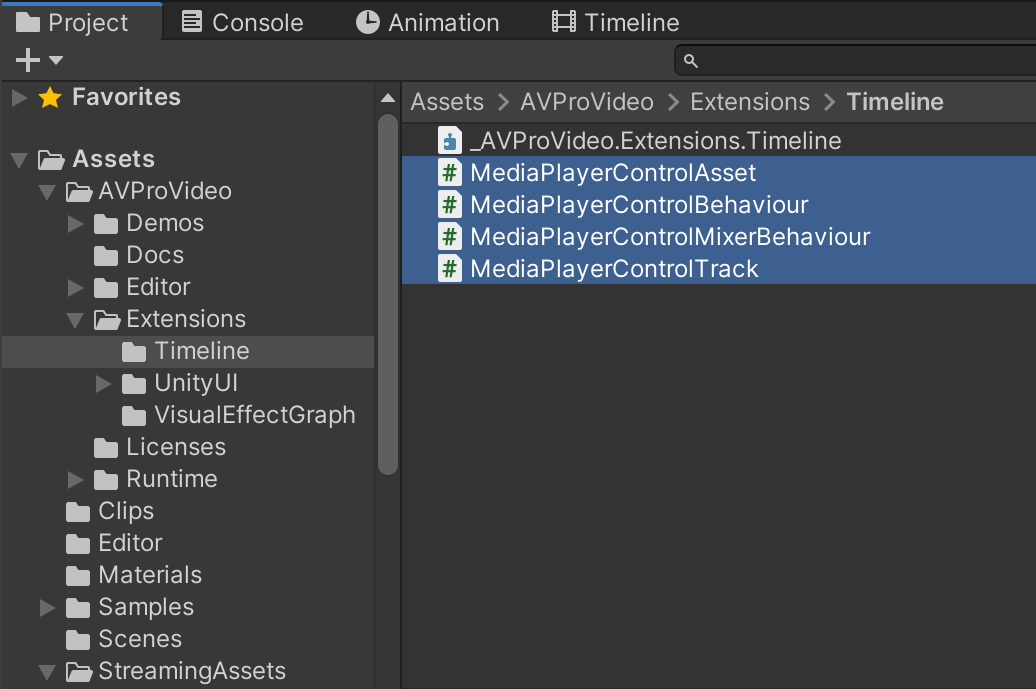Open the Clips folder in tree
The width and height of the screenshot is (1036, 689).
126,512
